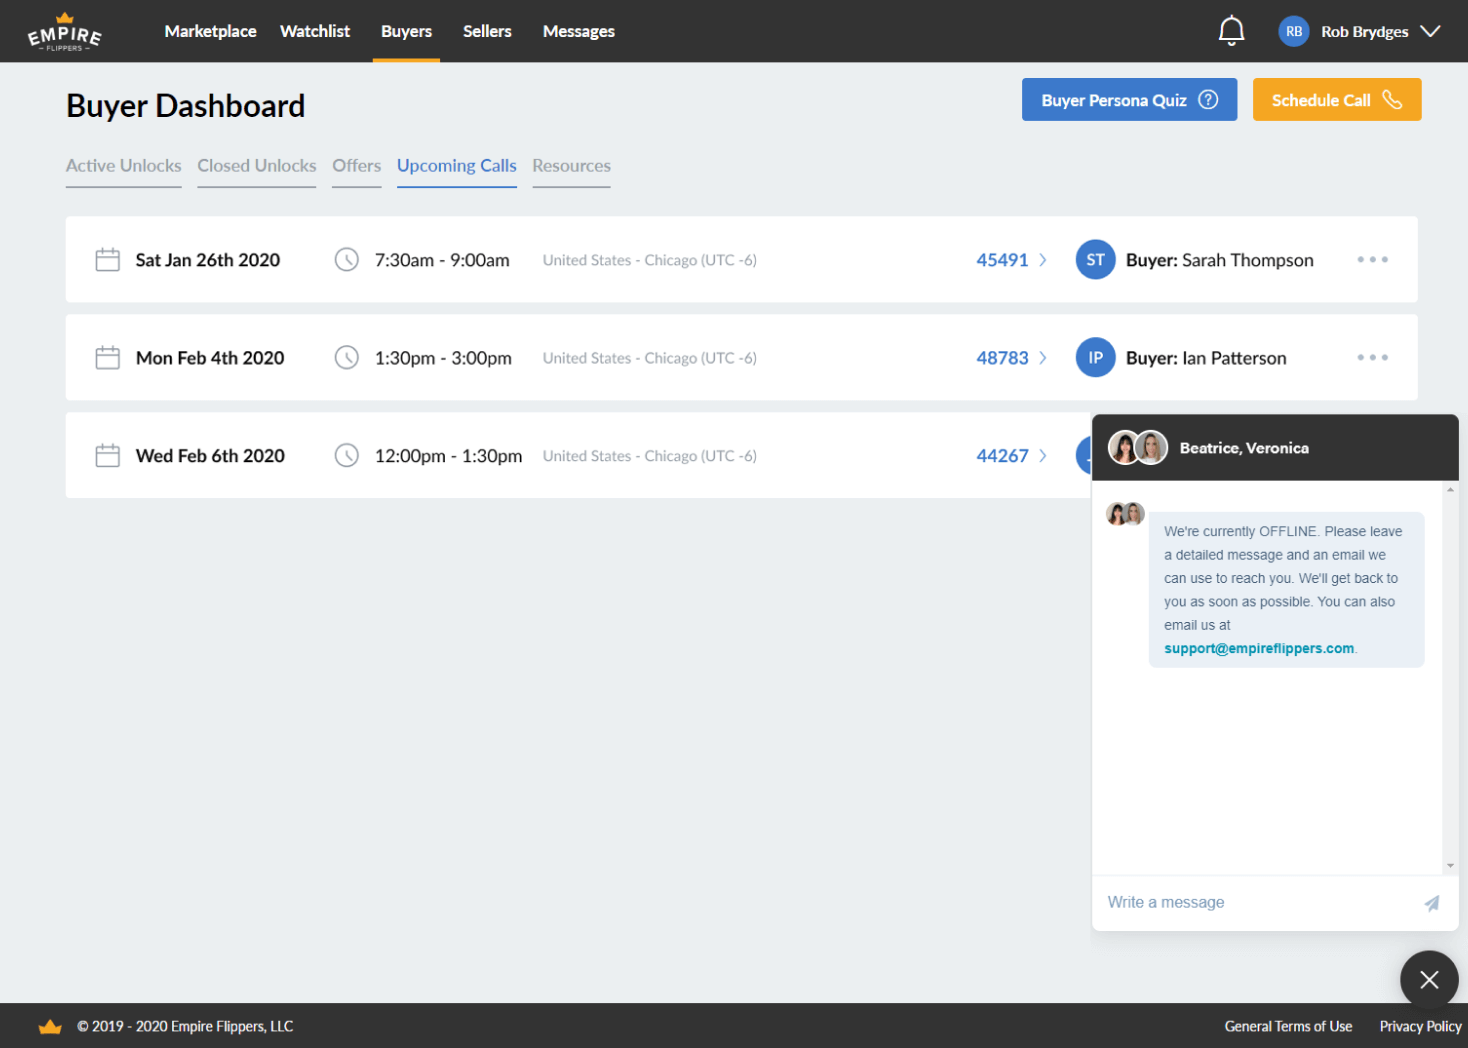Open Messages in the top nav
The image size is (1468, 1048).
coord(579,31)
